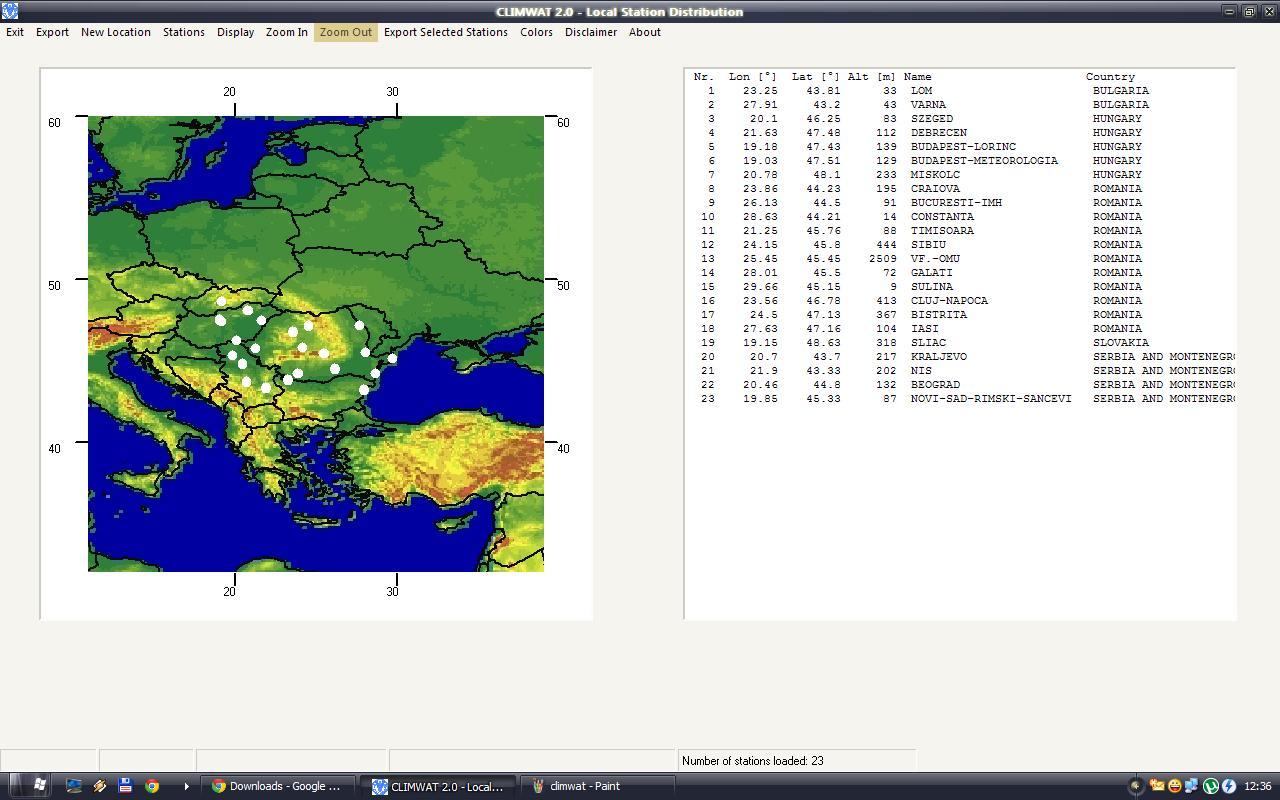
Task: Launch Chrome from quick launch bar
Action: coord(151,786)
